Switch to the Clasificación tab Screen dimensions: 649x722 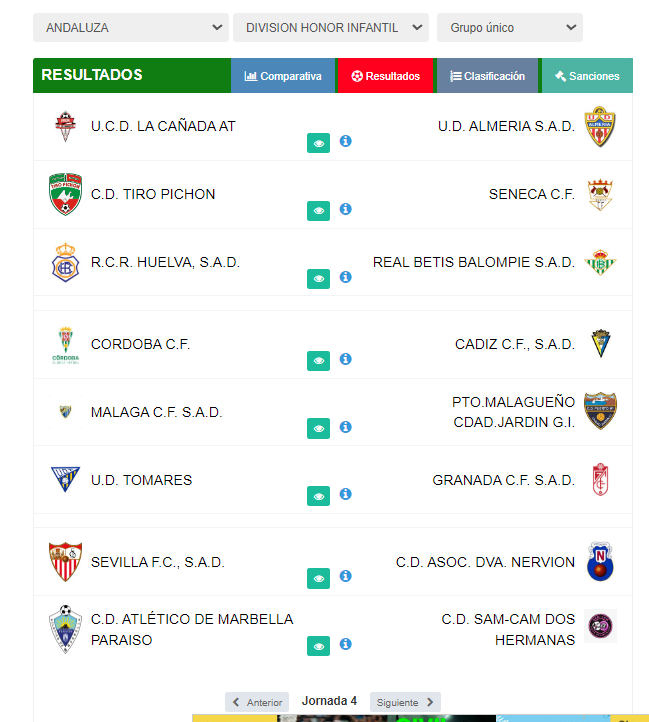tap(487, 76)
